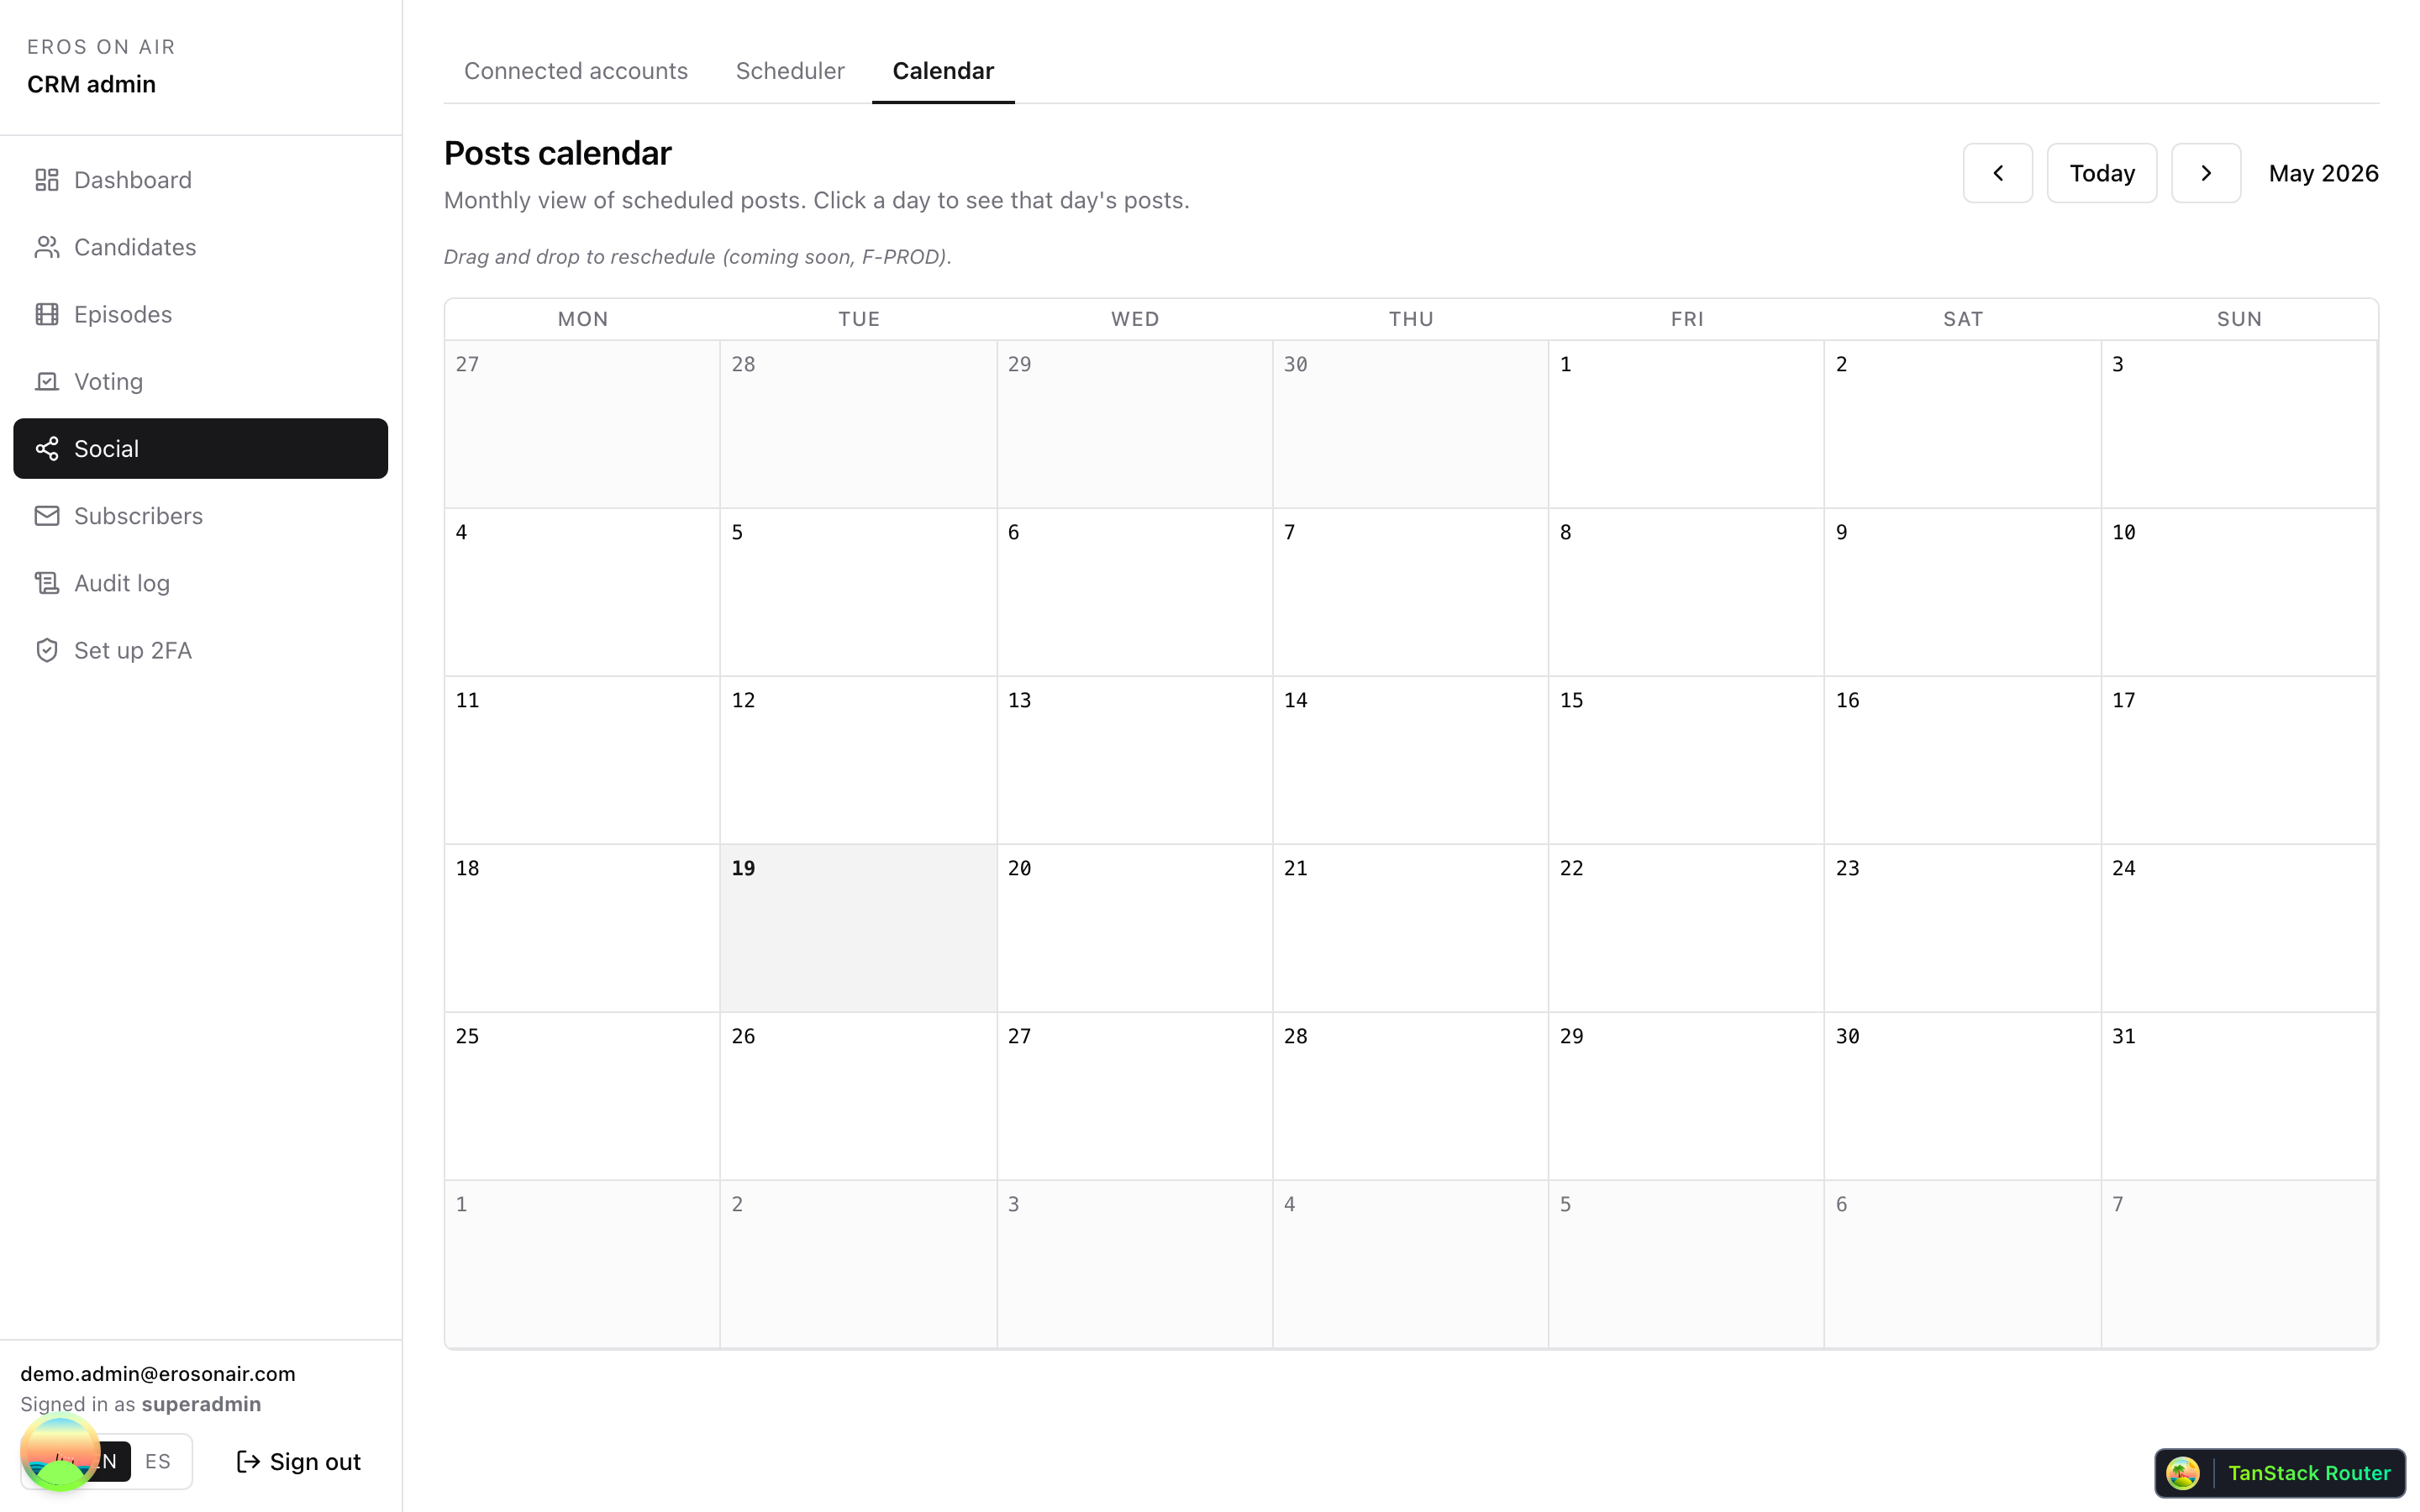Select May 22 day cell
The width and height of the screenshot is (2420, 1512).
[x=1686, y=928]
